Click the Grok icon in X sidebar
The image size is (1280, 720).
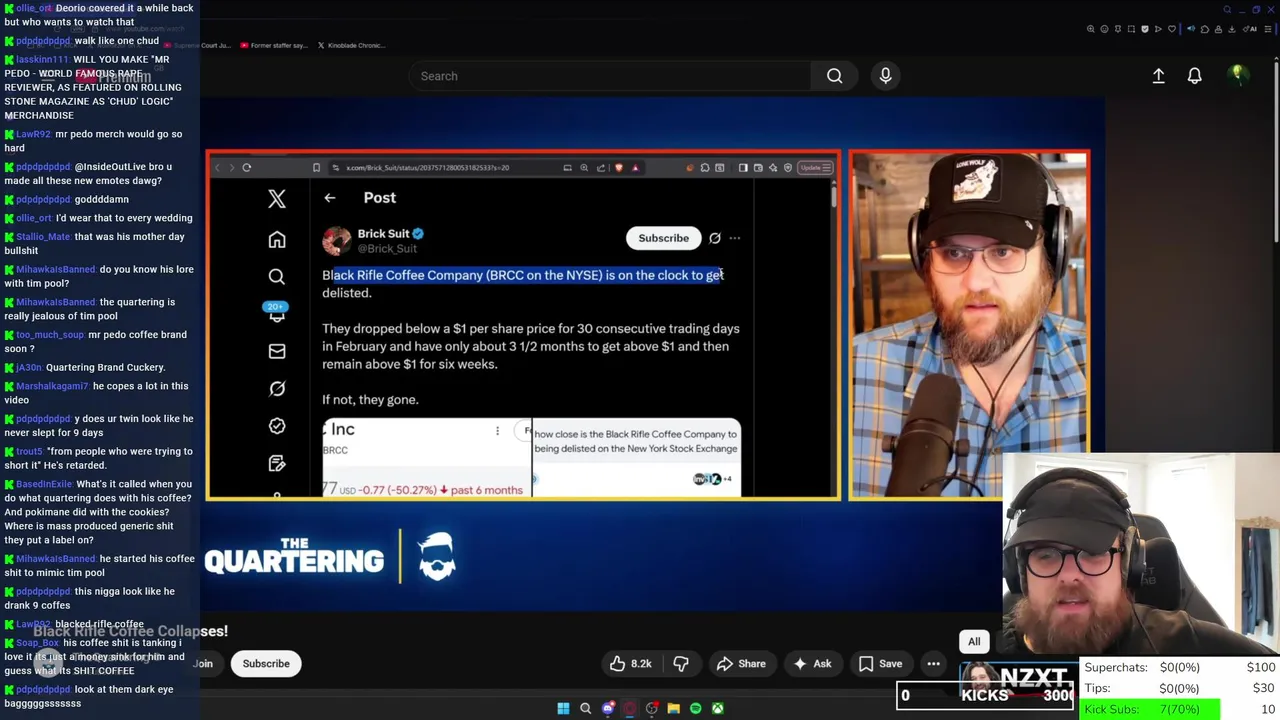[x=277, y=388]
